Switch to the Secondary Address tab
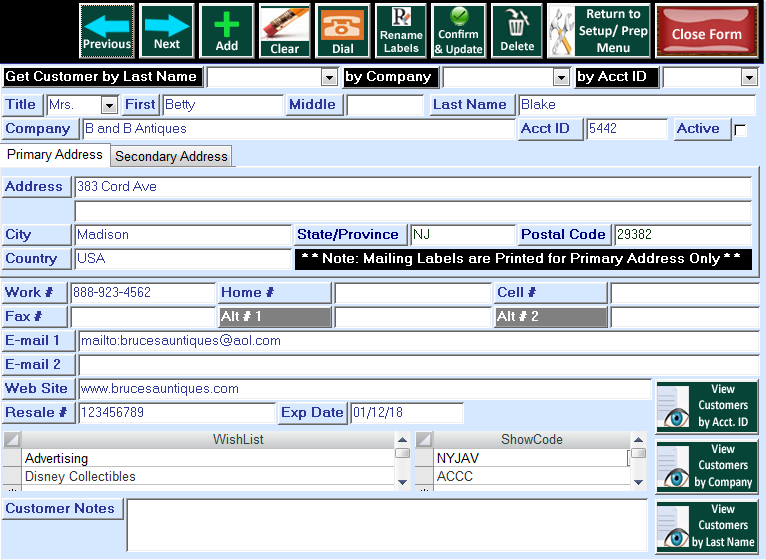 171,156
